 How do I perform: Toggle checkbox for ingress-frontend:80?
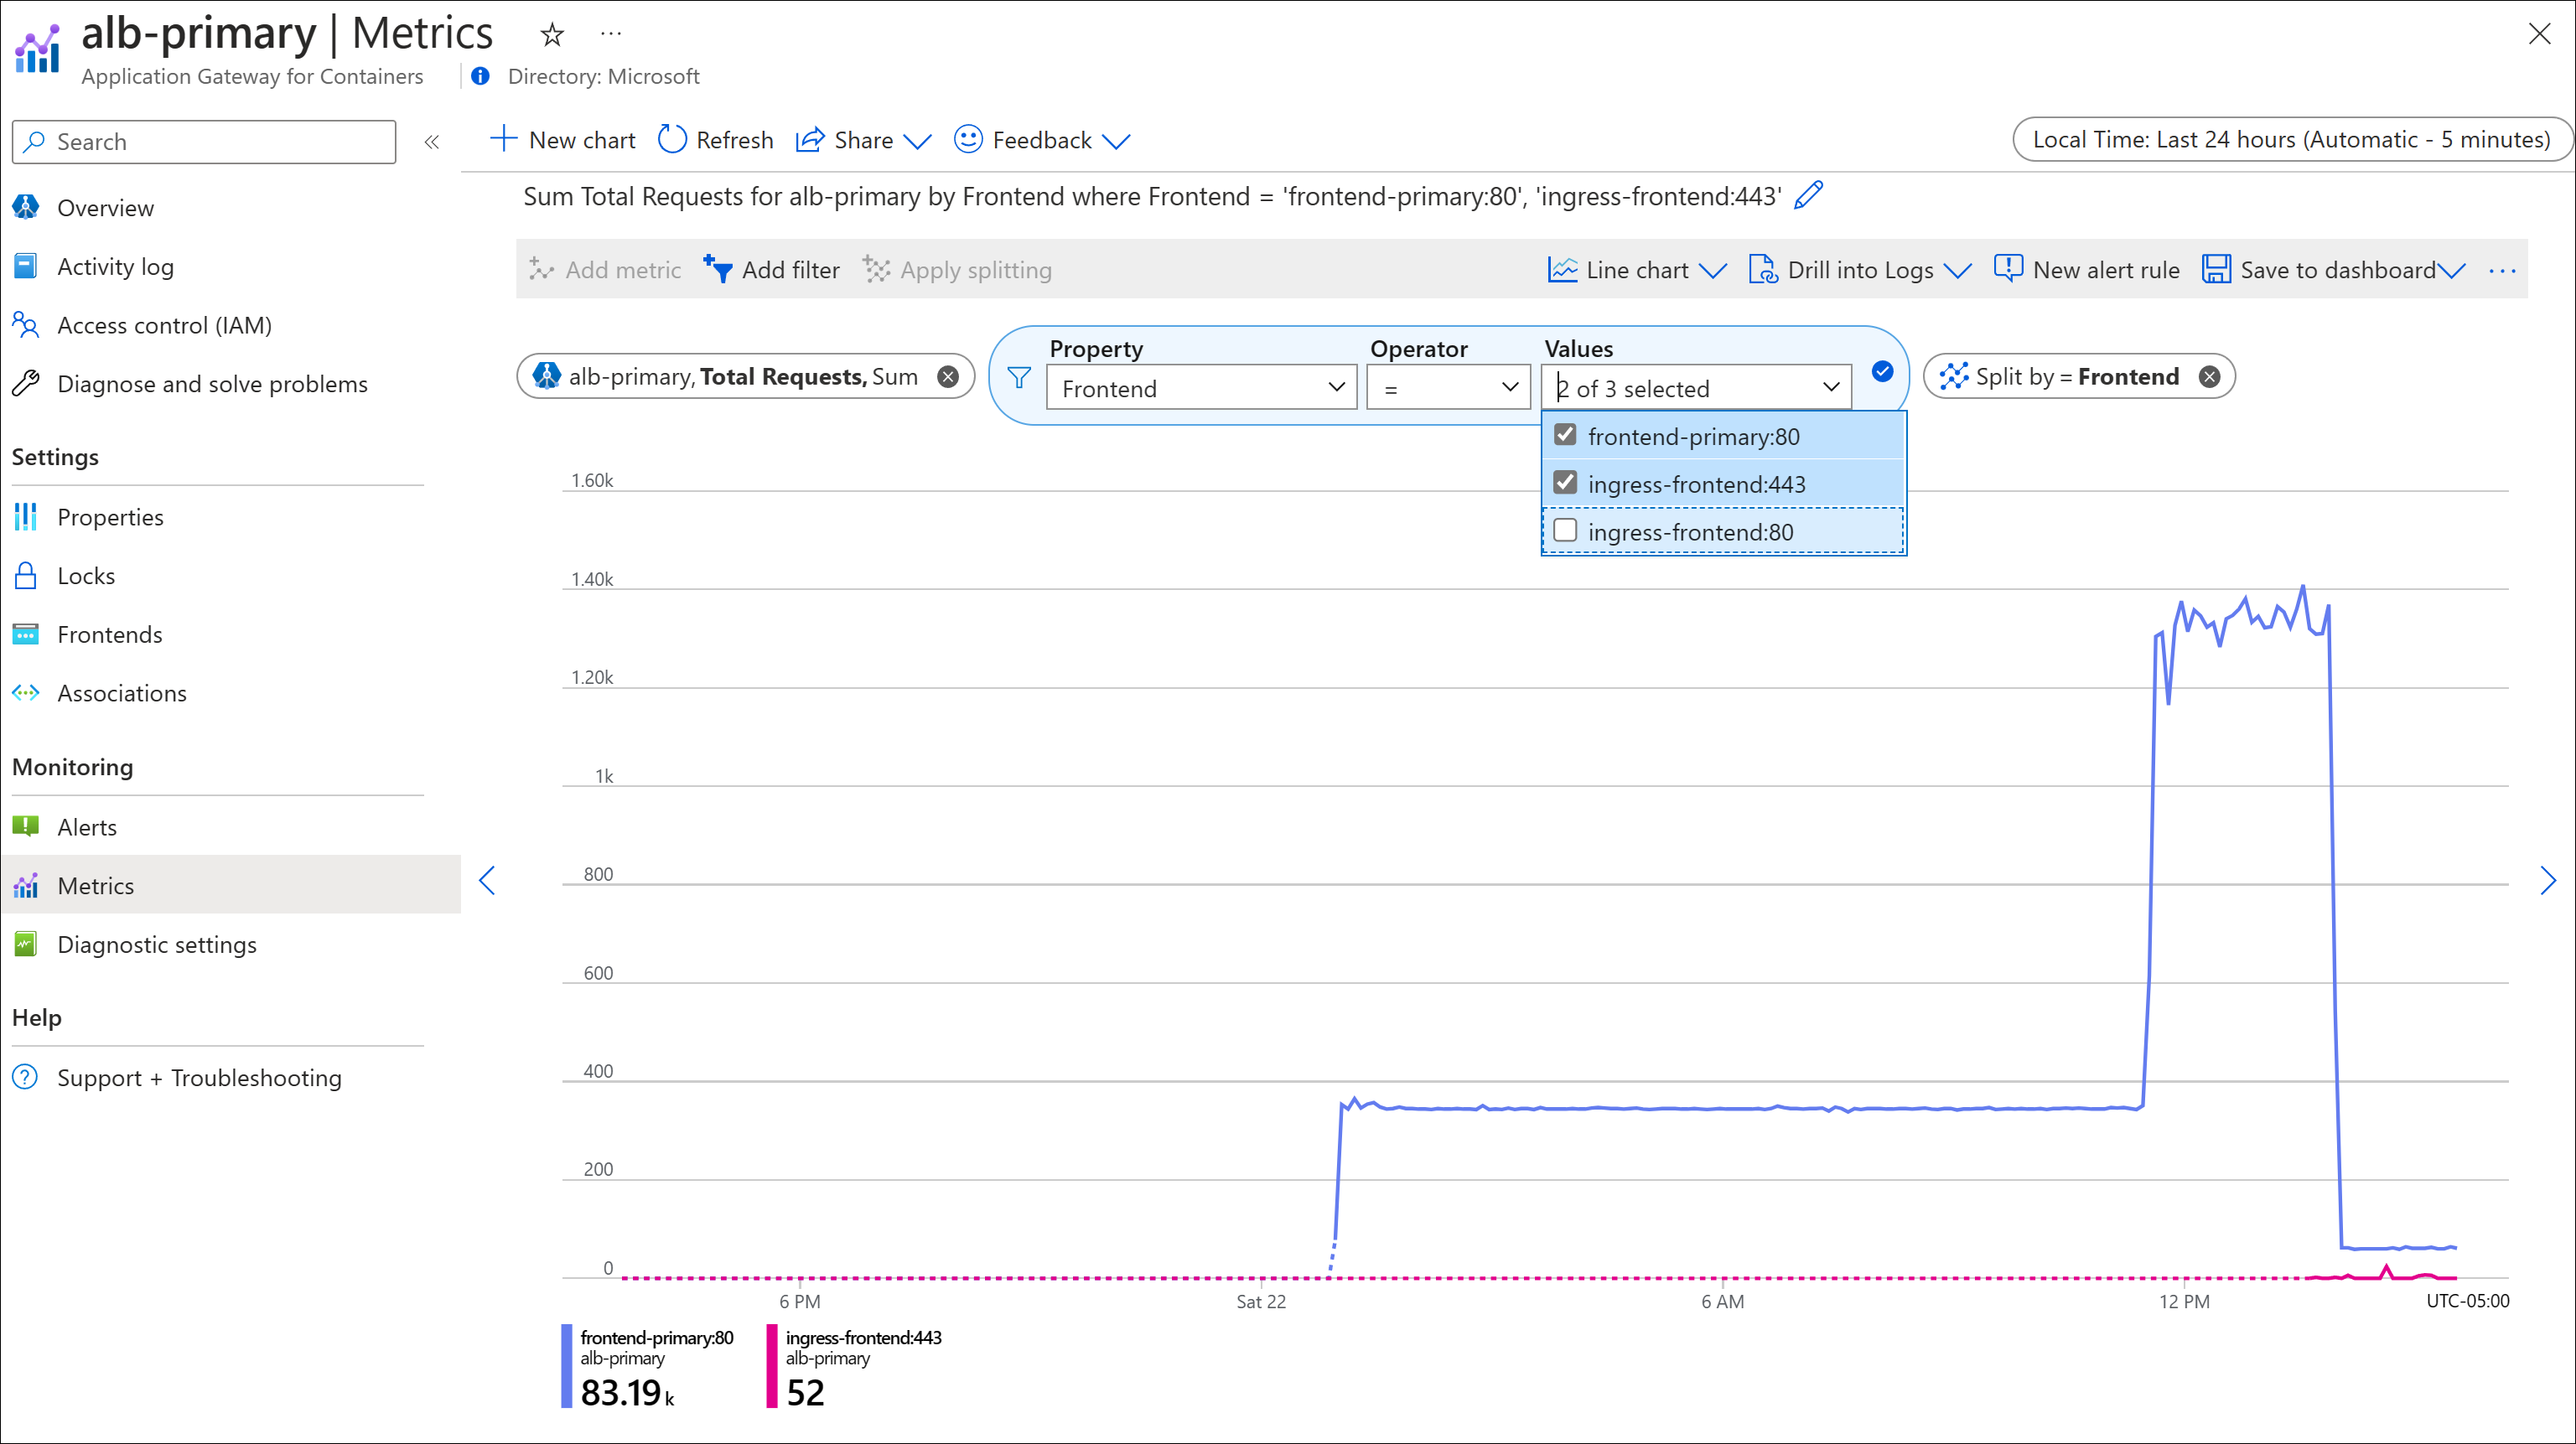(1564, 531)
